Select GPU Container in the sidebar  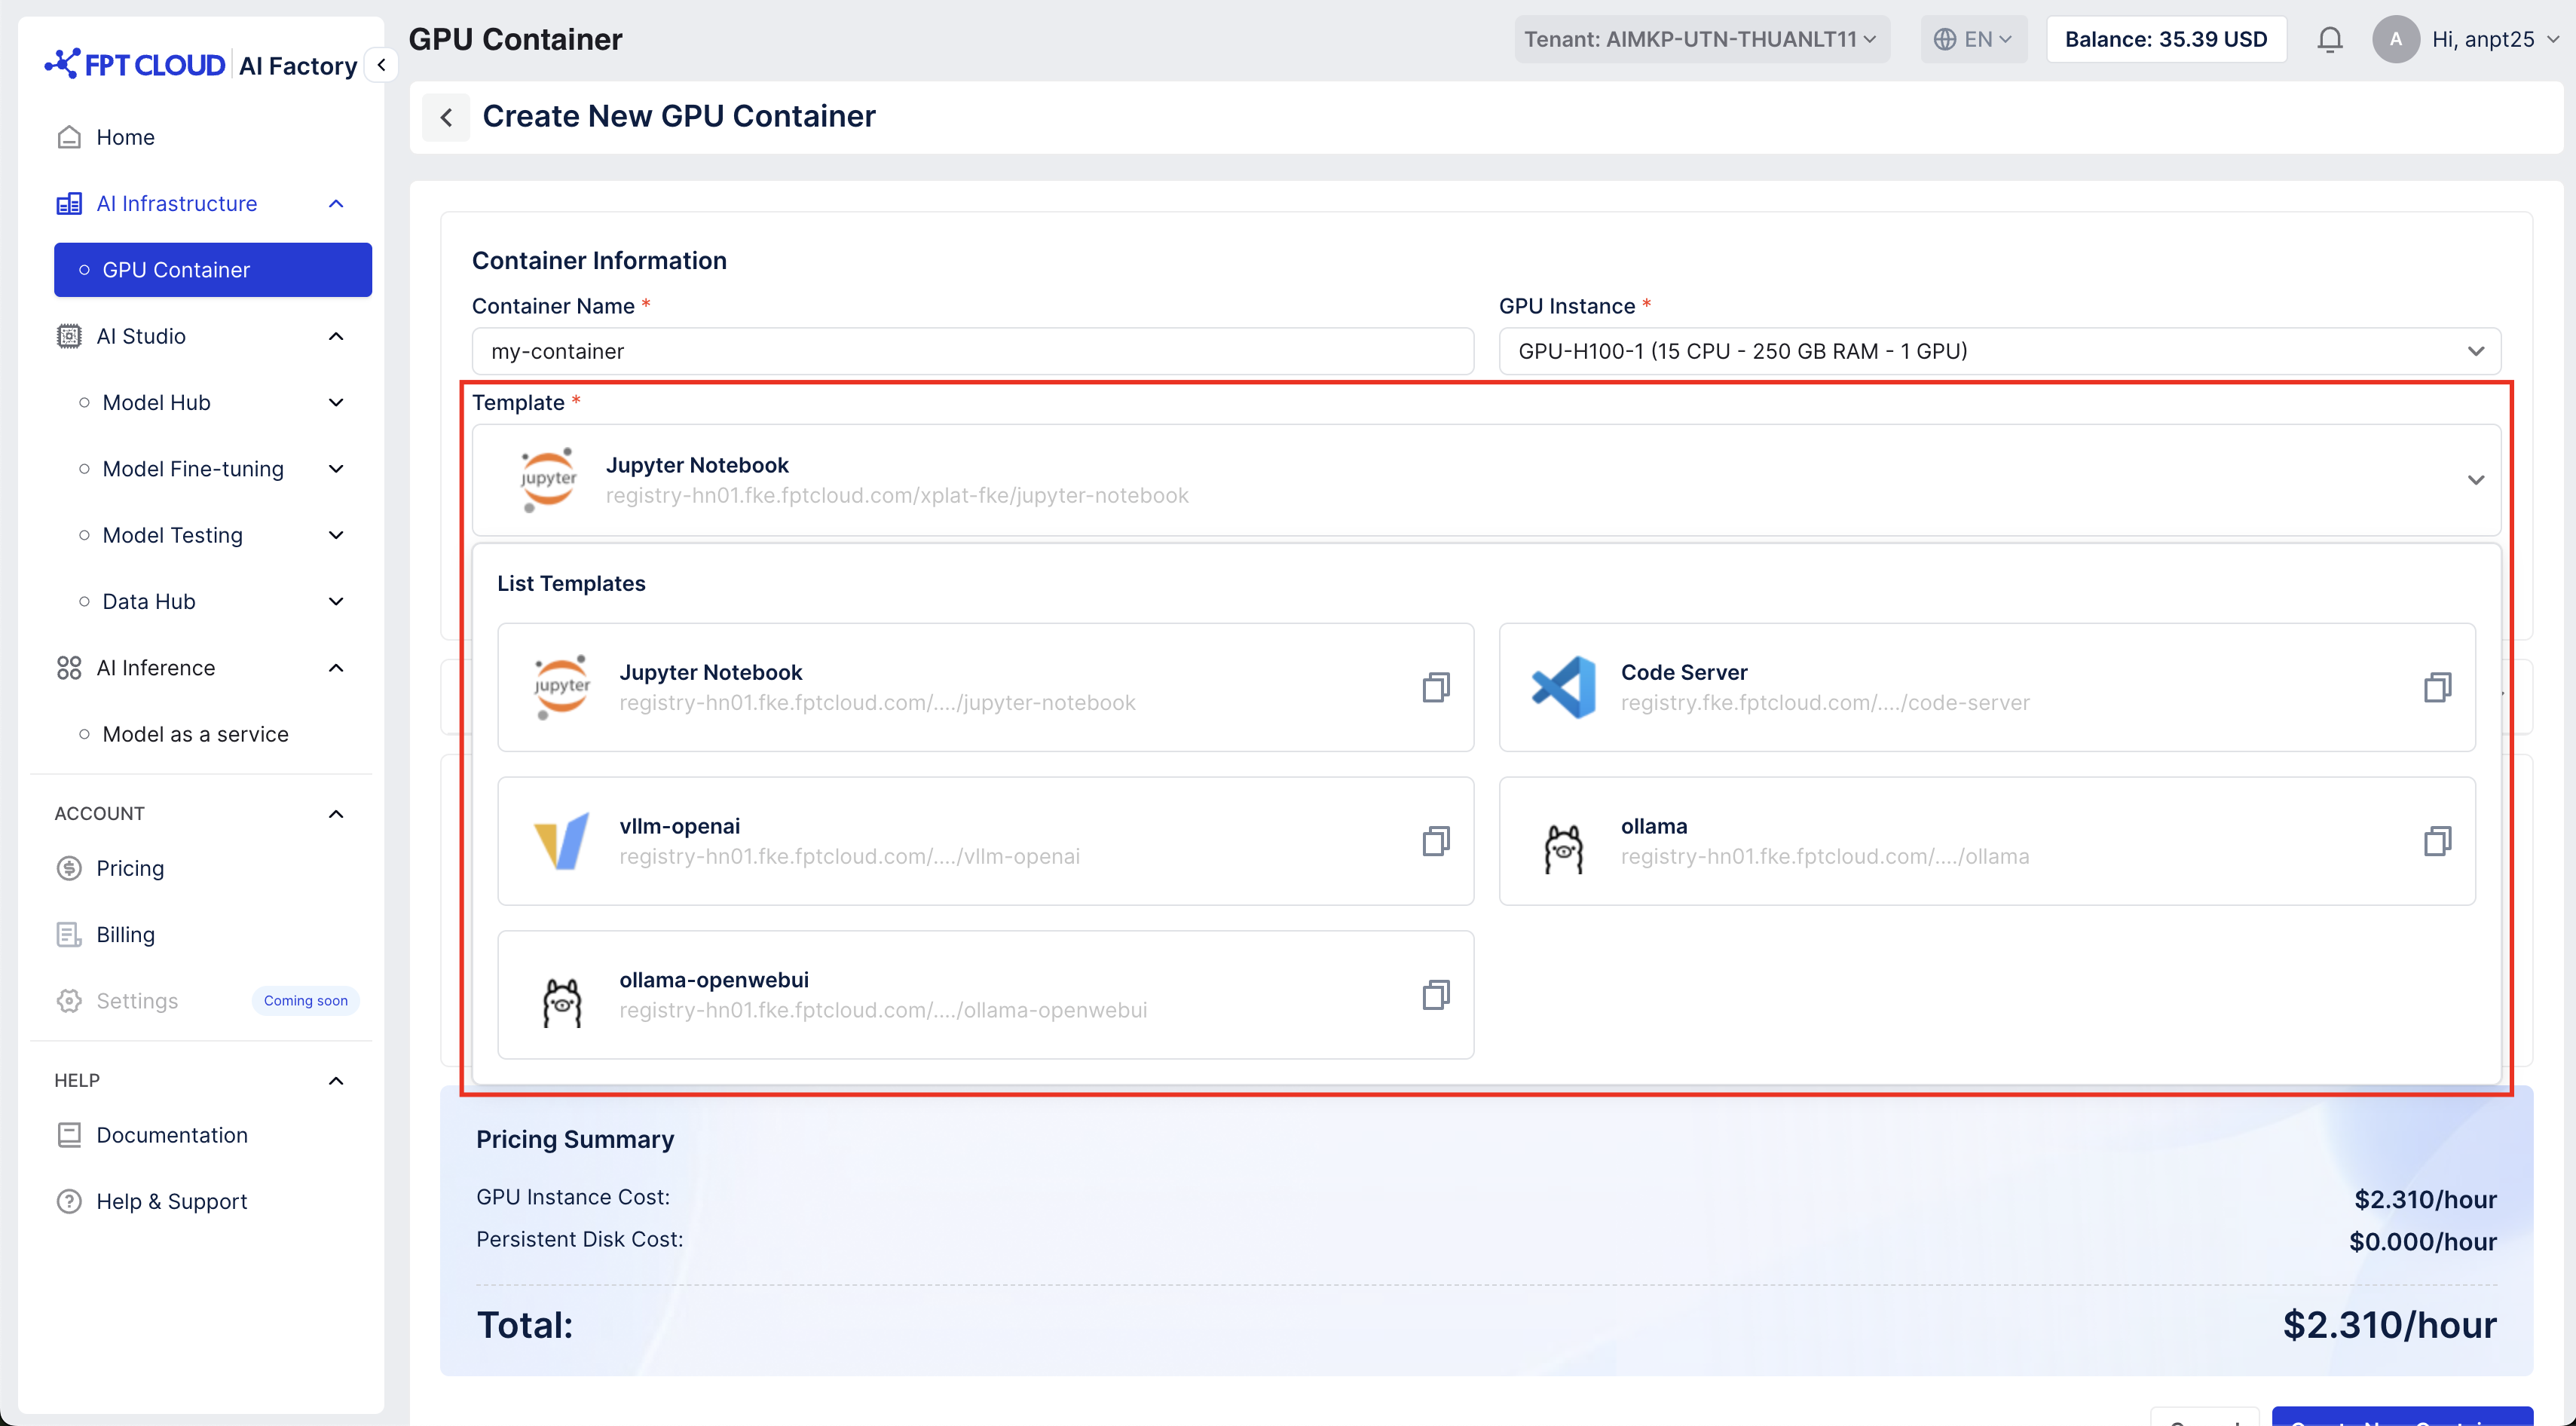tap(213, 270)
